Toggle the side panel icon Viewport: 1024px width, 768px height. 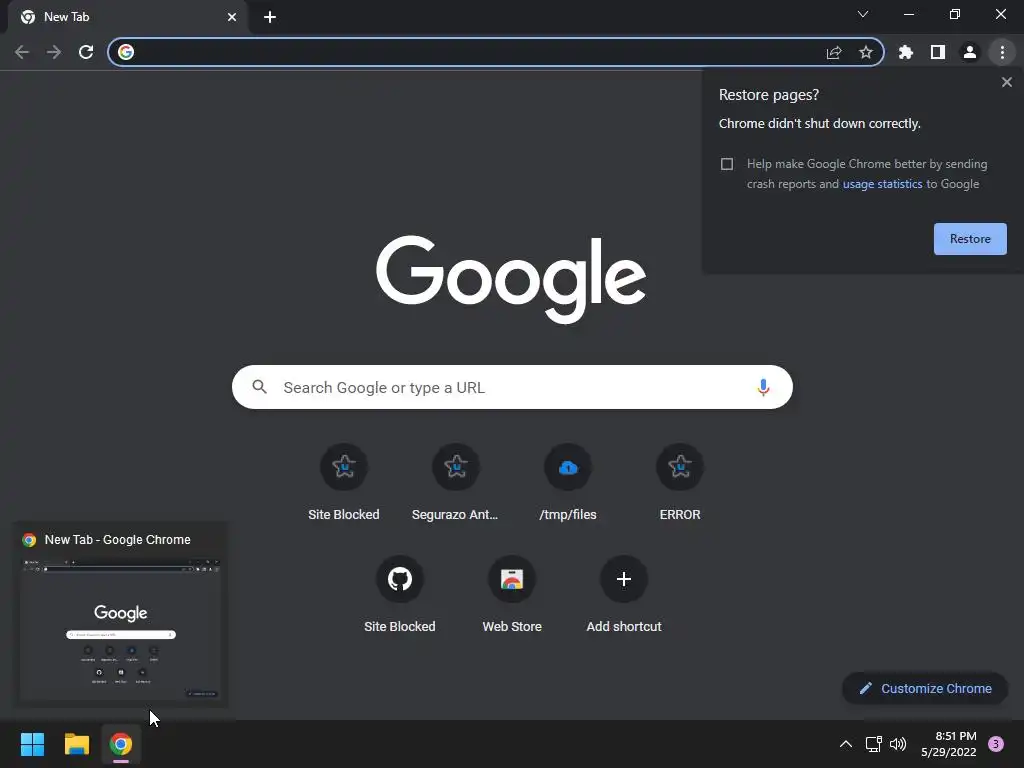938,52
